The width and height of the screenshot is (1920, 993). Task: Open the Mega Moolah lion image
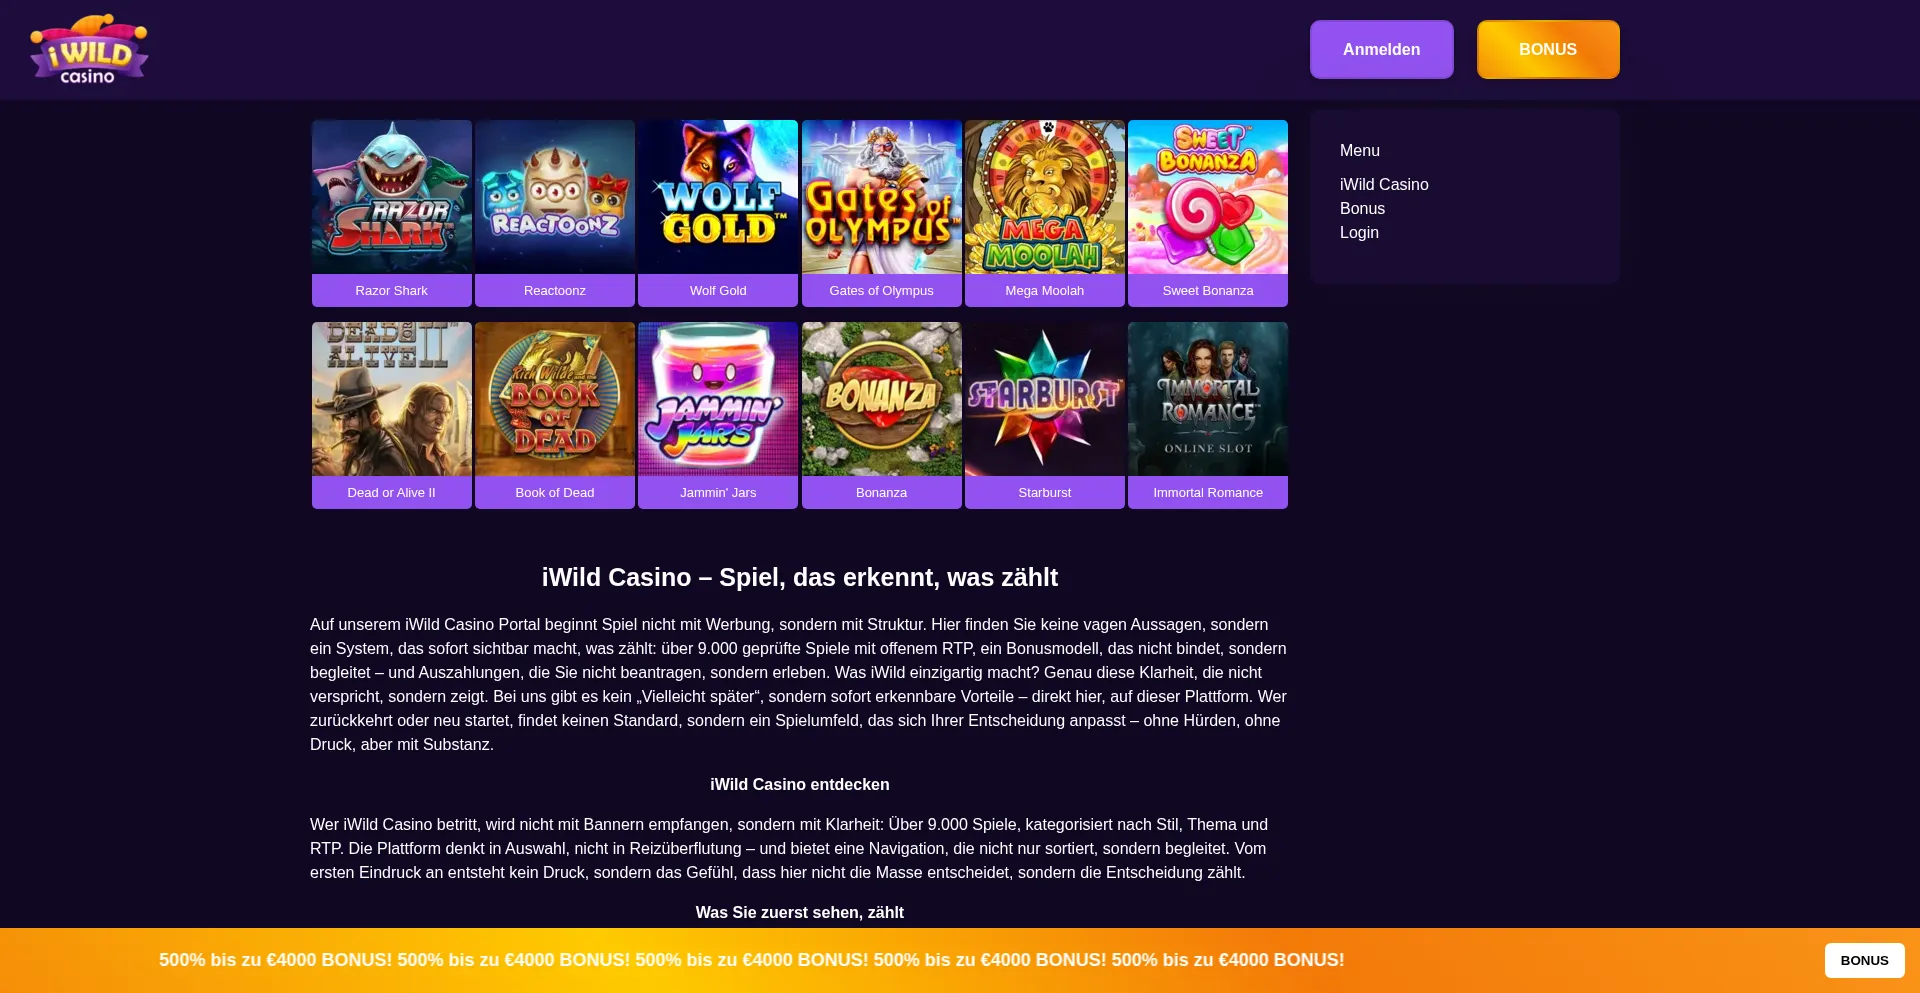1045,197
